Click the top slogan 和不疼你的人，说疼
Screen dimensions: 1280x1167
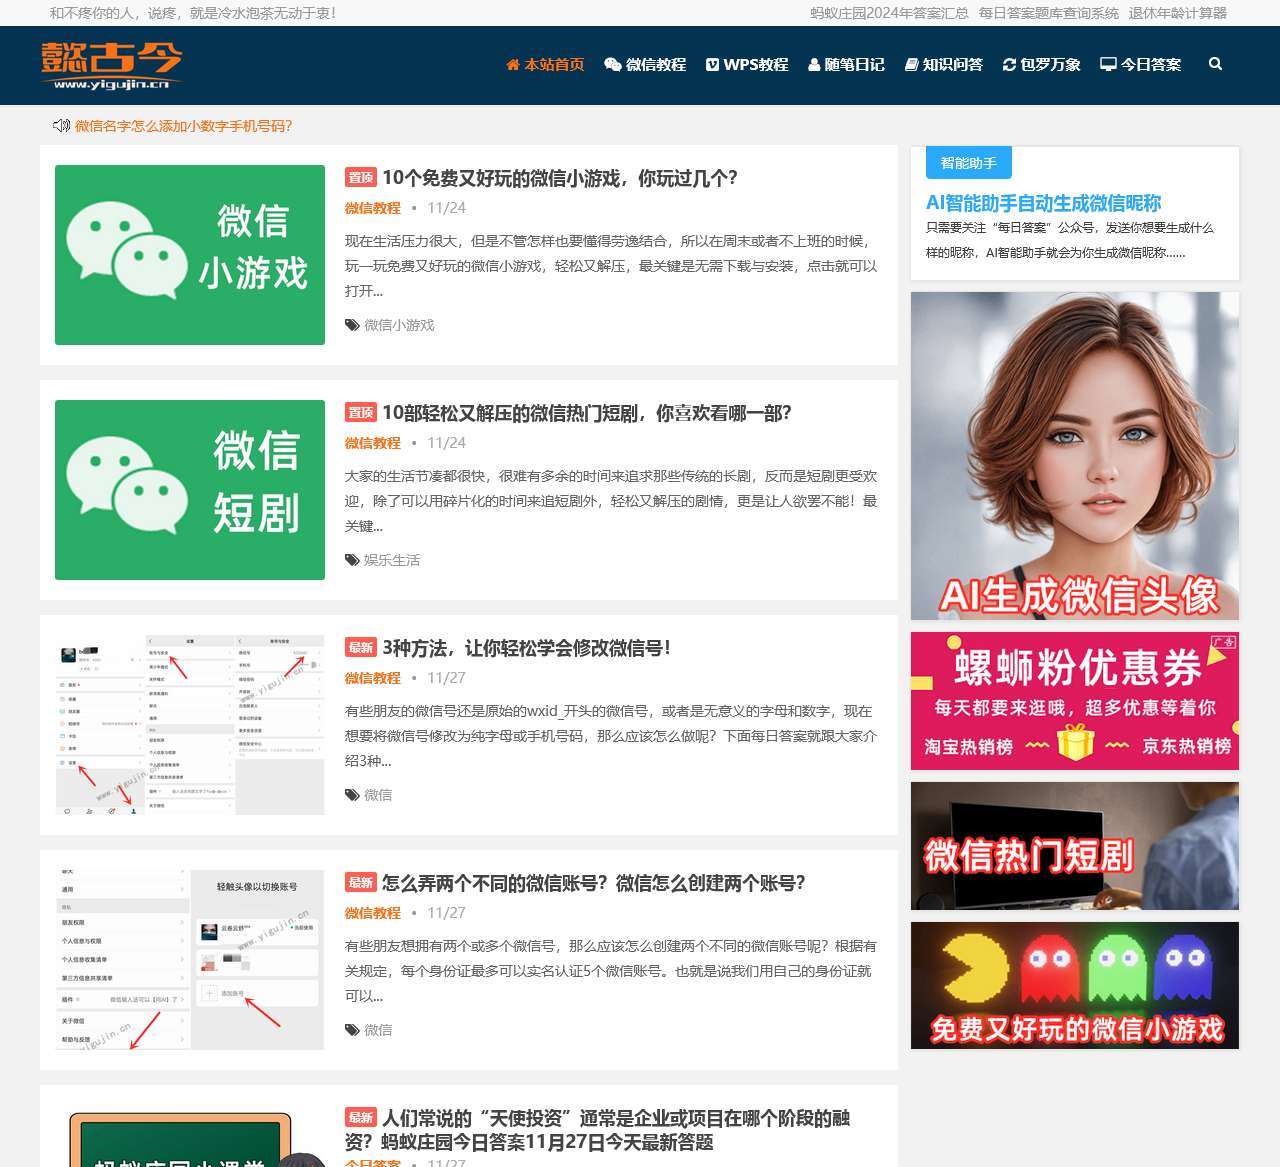coord(193,13)
